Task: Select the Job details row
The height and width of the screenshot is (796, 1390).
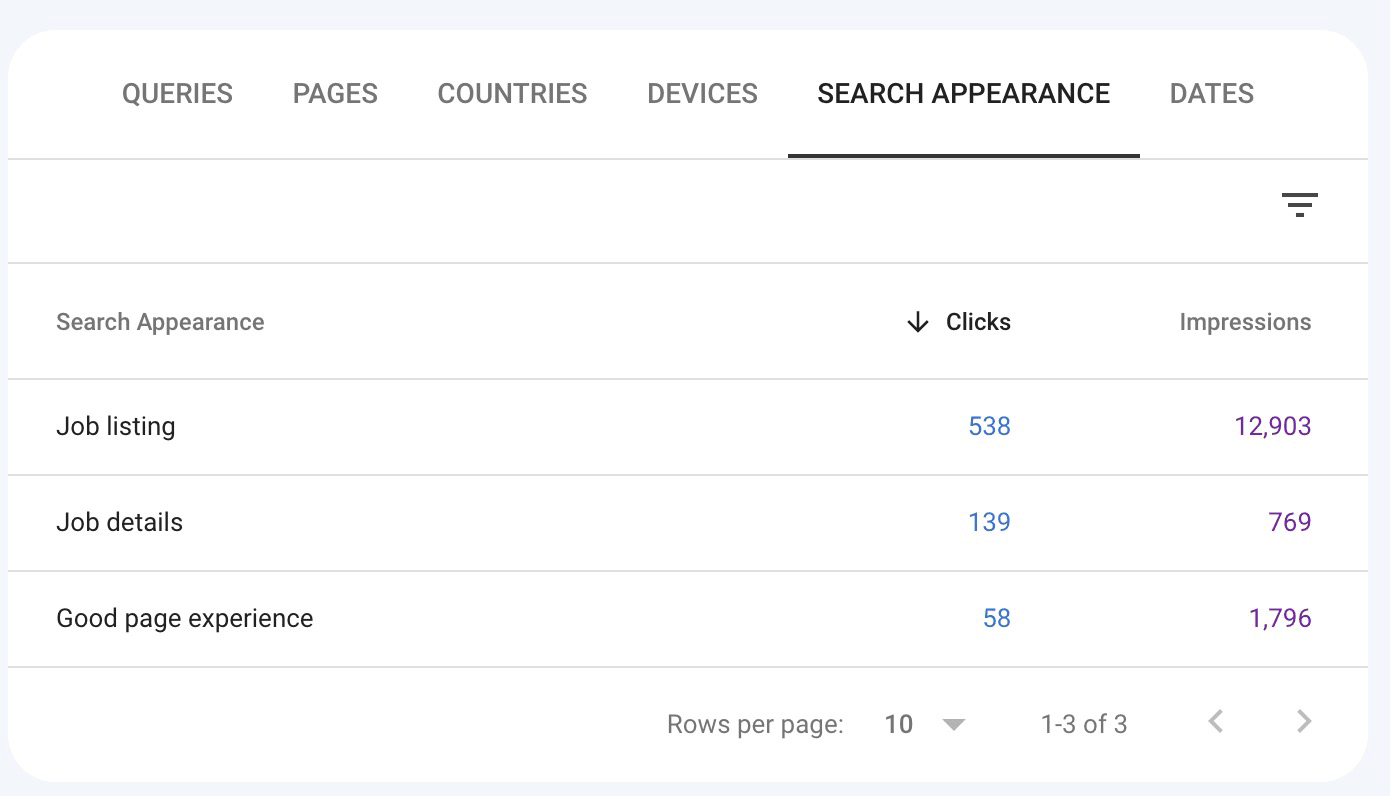Action: pos(119,522)
